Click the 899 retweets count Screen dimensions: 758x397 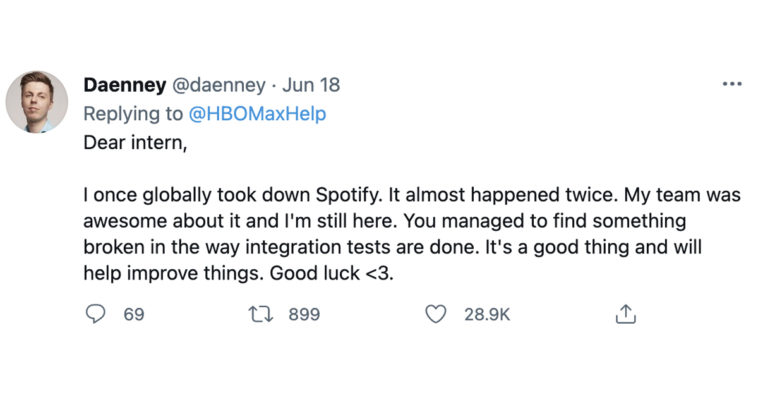pyautogui.click(x=304, y=314)
